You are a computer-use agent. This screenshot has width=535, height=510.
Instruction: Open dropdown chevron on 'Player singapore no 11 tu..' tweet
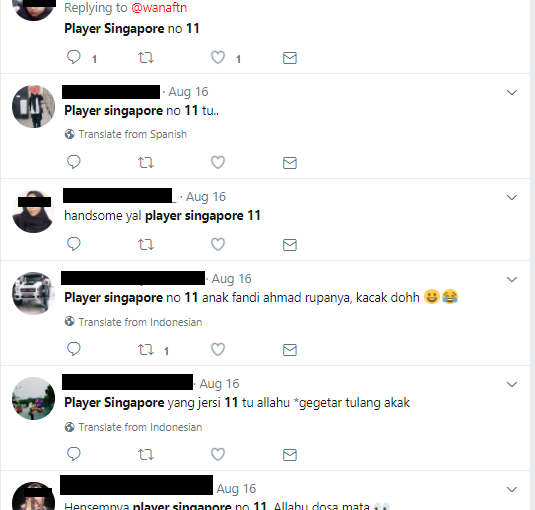tap(512, 92)
